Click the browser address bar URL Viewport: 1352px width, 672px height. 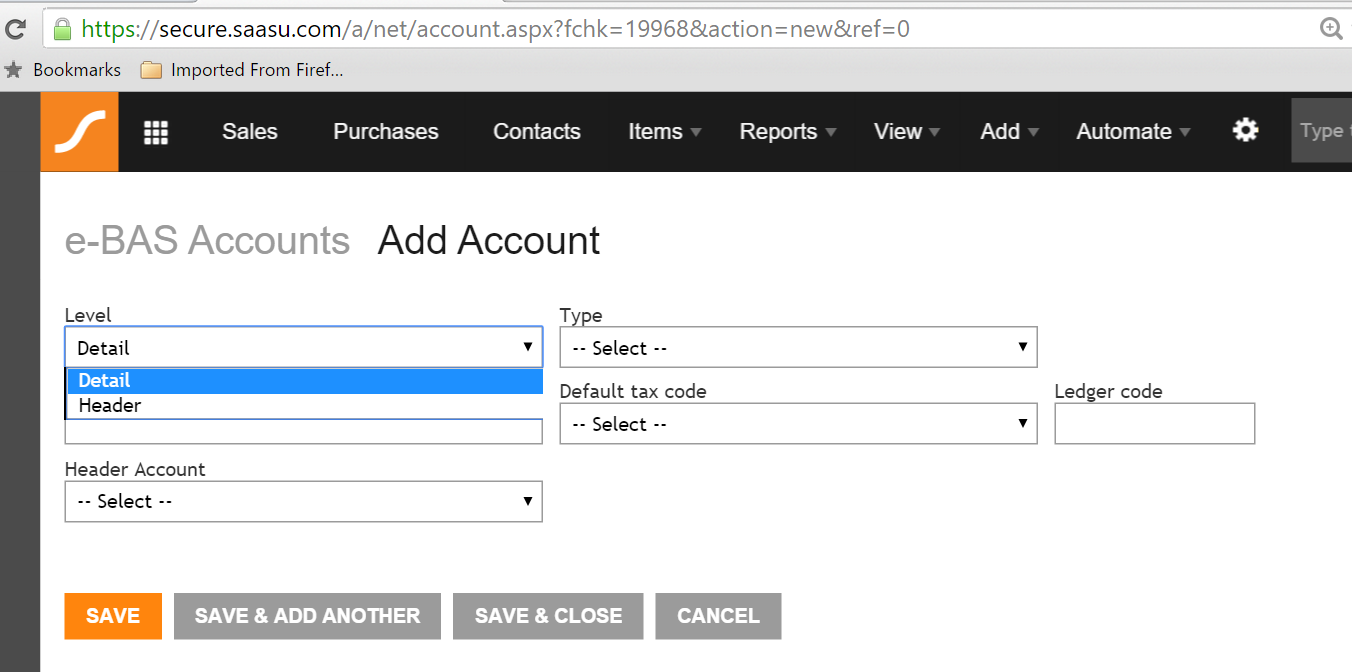[496, 29]
